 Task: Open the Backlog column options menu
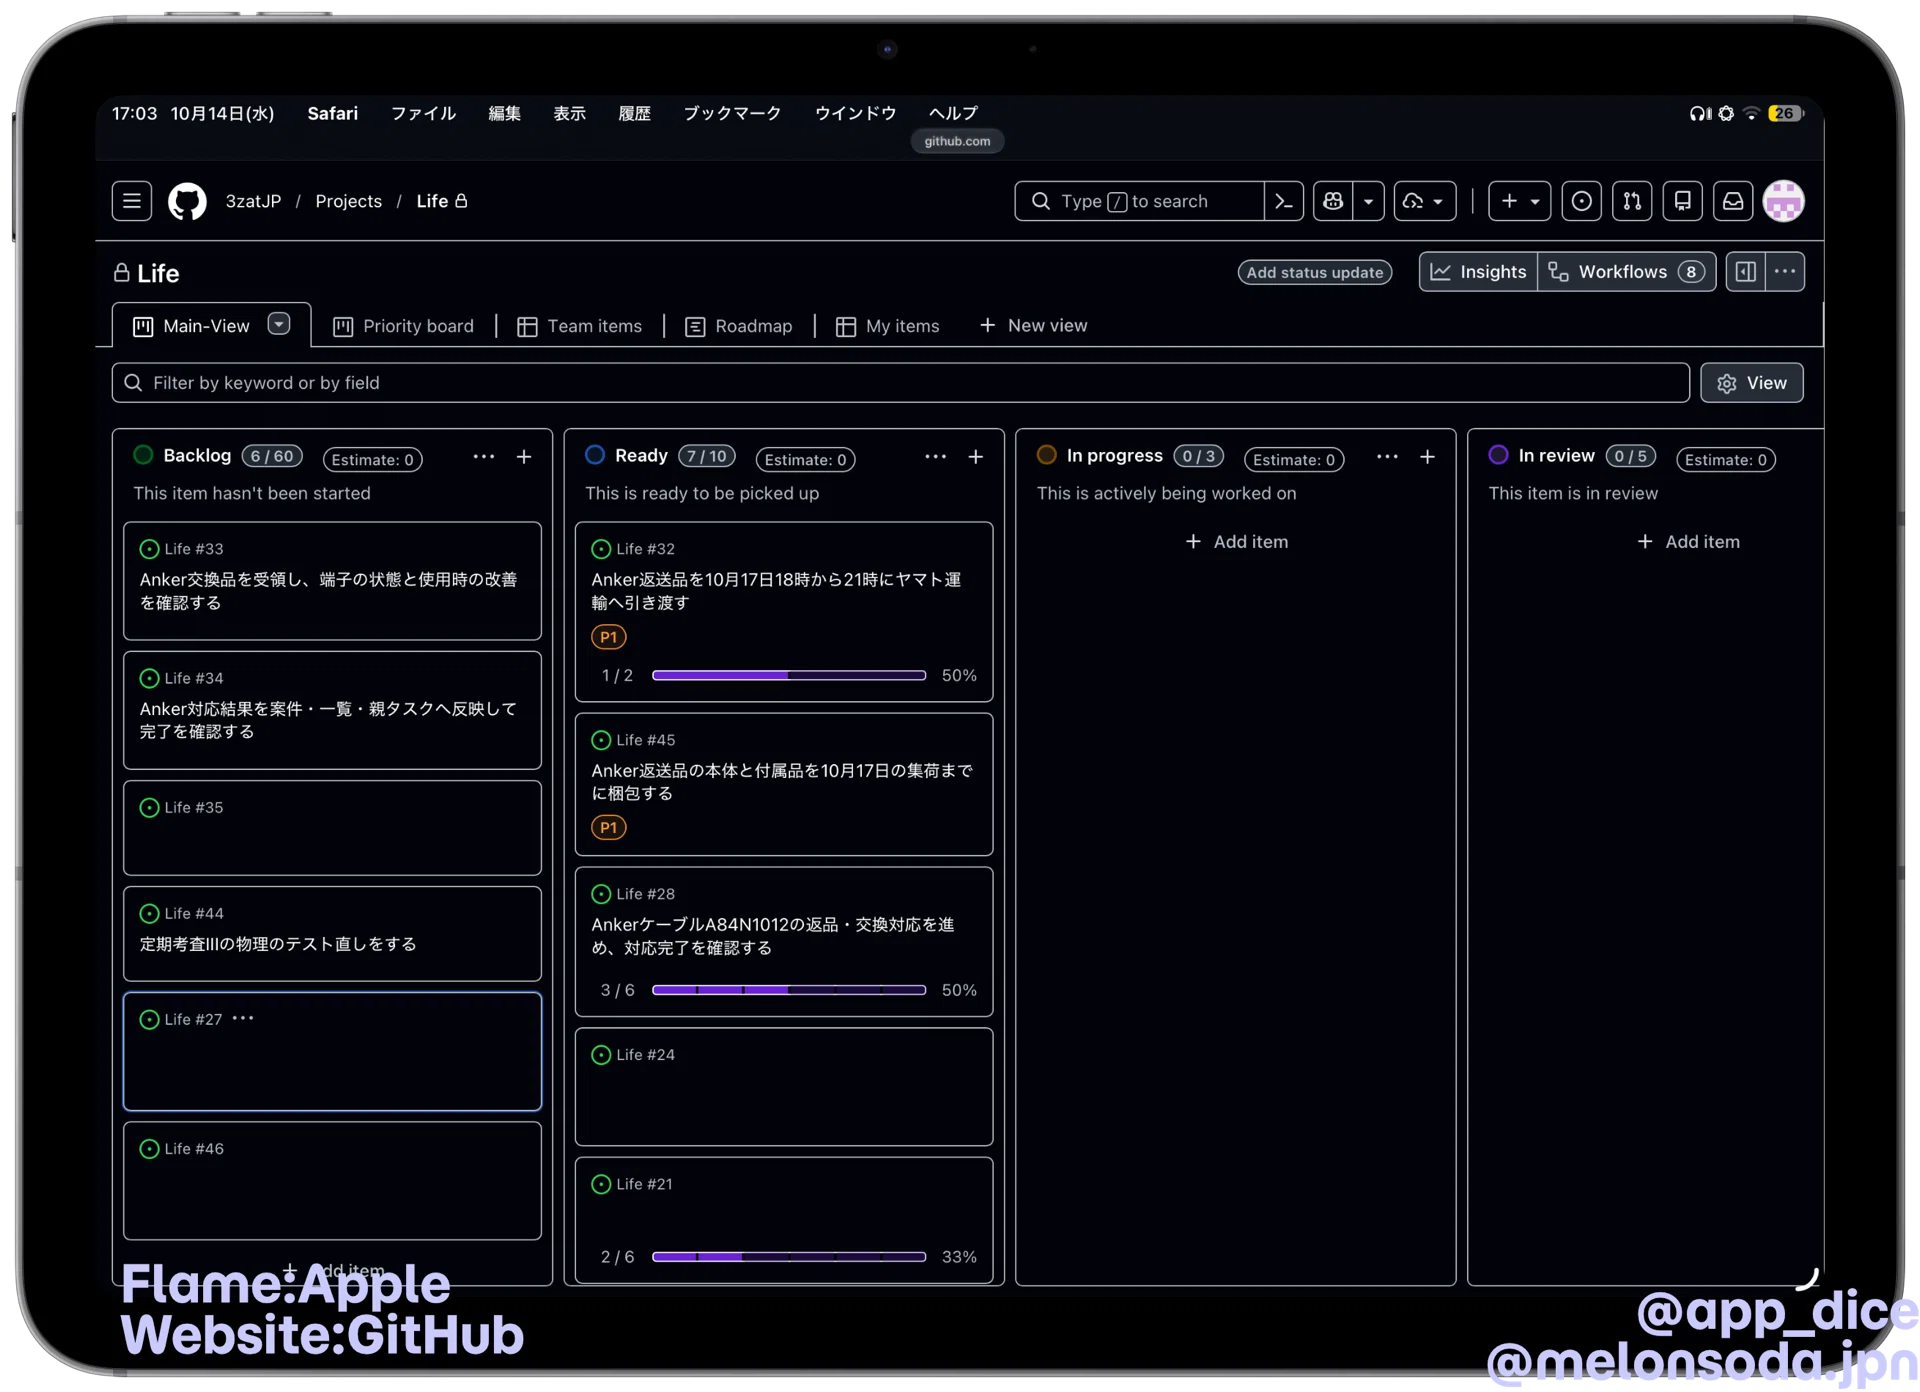(x=483, y=457)
